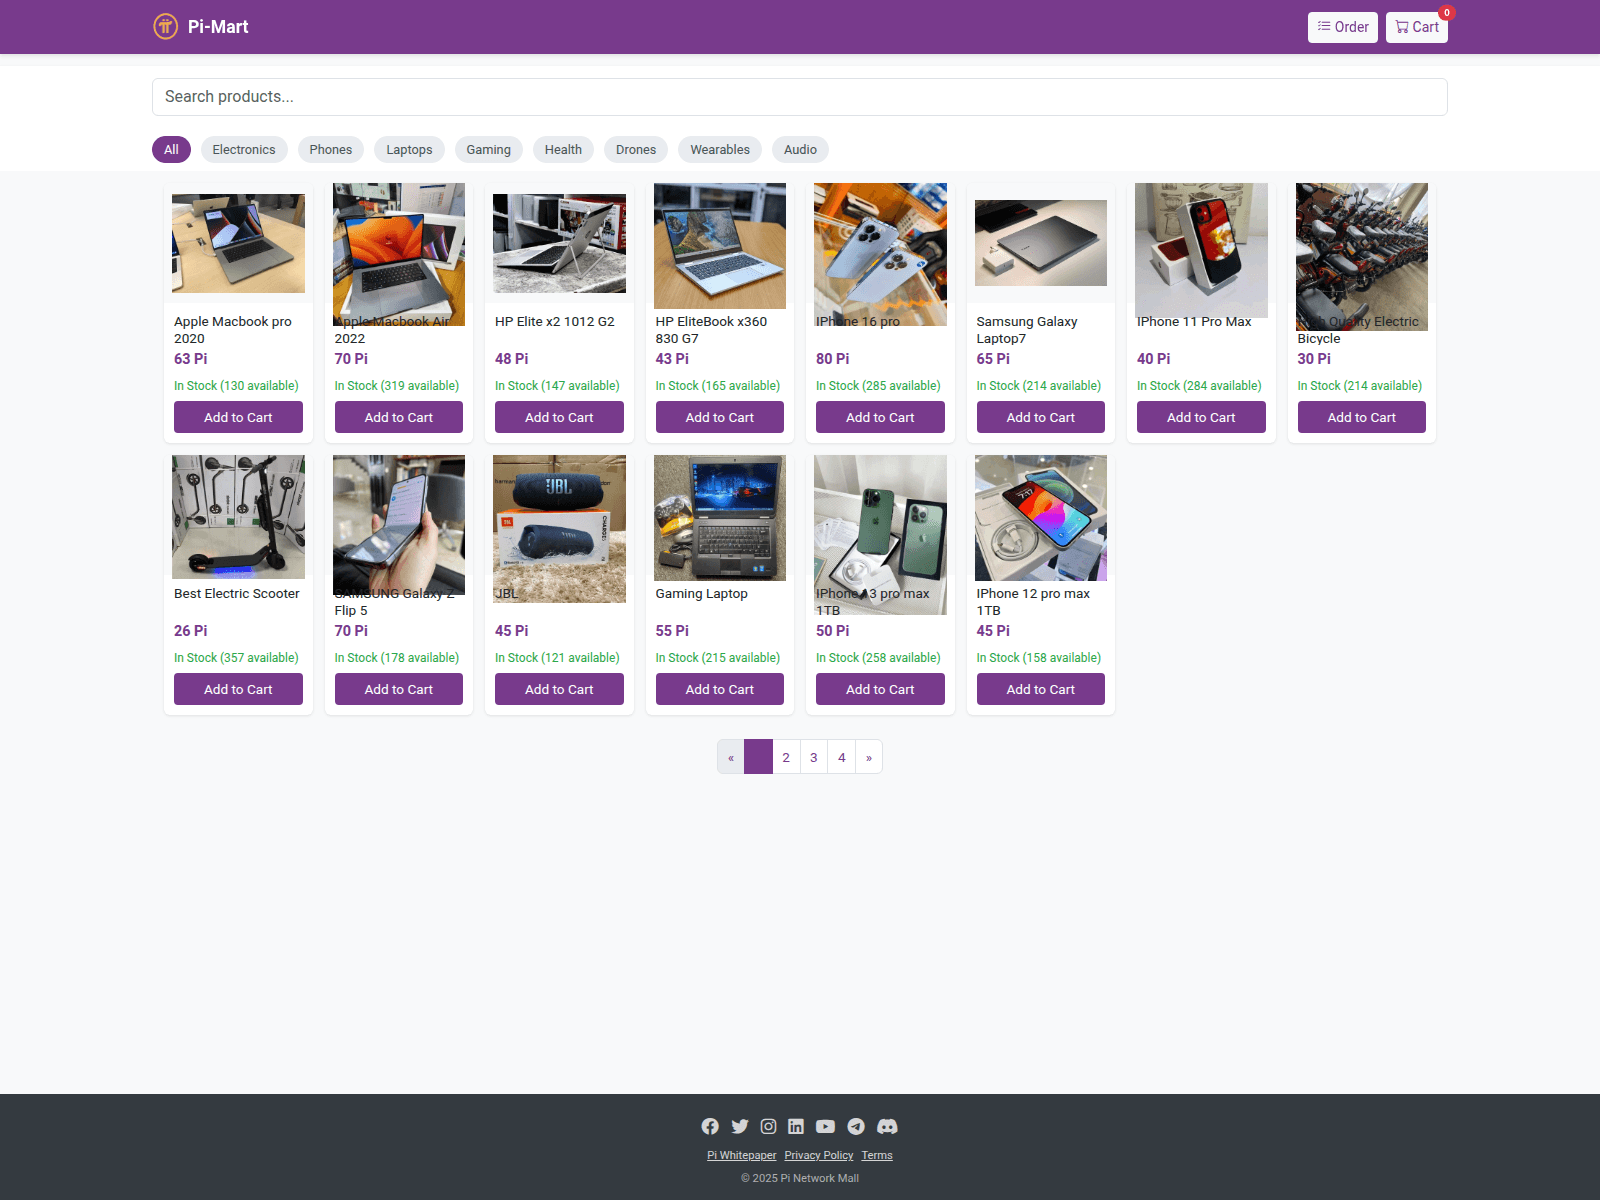The height and width of the screenshot is (1200, 1600).
Task: Open Best Electric Scooter product image
Action: tap(238, 517)
